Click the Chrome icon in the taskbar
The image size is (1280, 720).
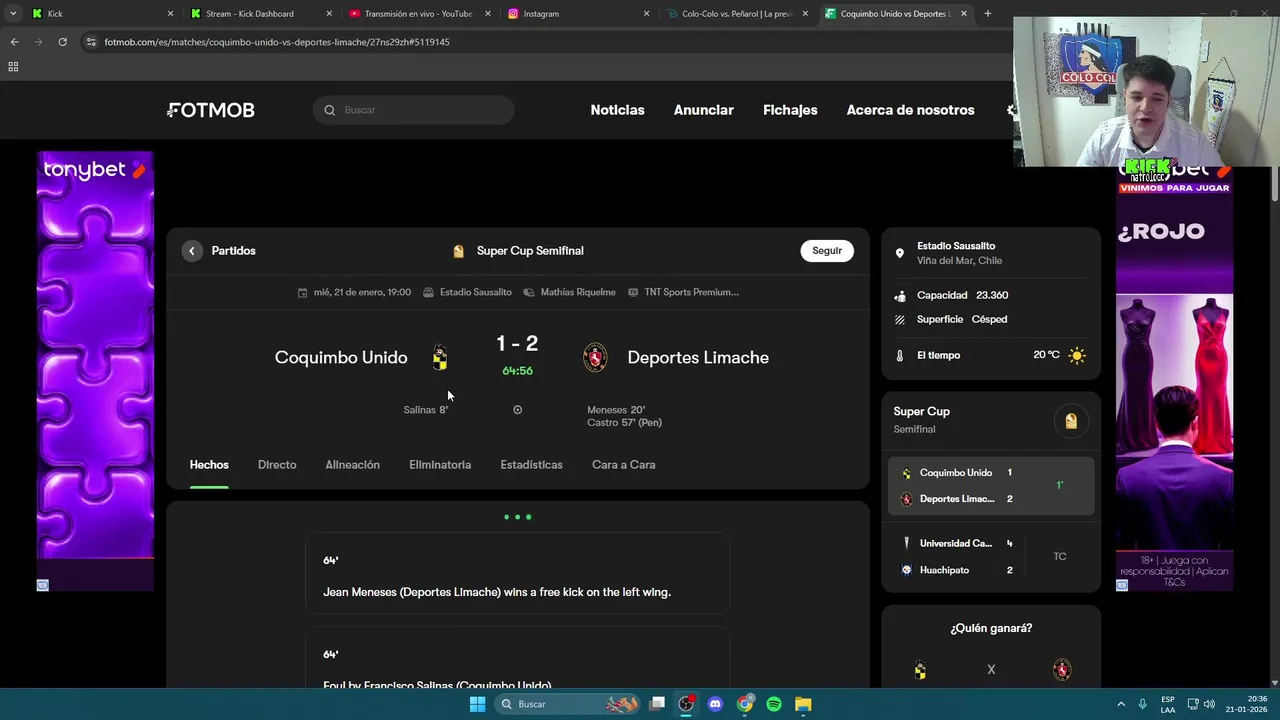[745, 704]
